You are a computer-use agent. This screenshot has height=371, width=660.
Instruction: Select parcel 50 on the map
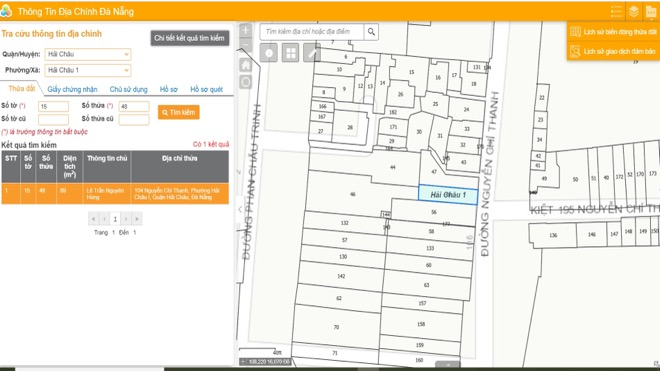pos(575,179)
